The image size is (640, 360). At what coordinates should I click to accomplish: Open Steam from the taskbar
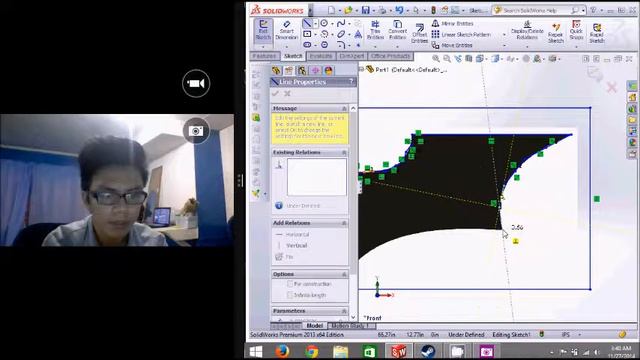(x=428, y=351)
